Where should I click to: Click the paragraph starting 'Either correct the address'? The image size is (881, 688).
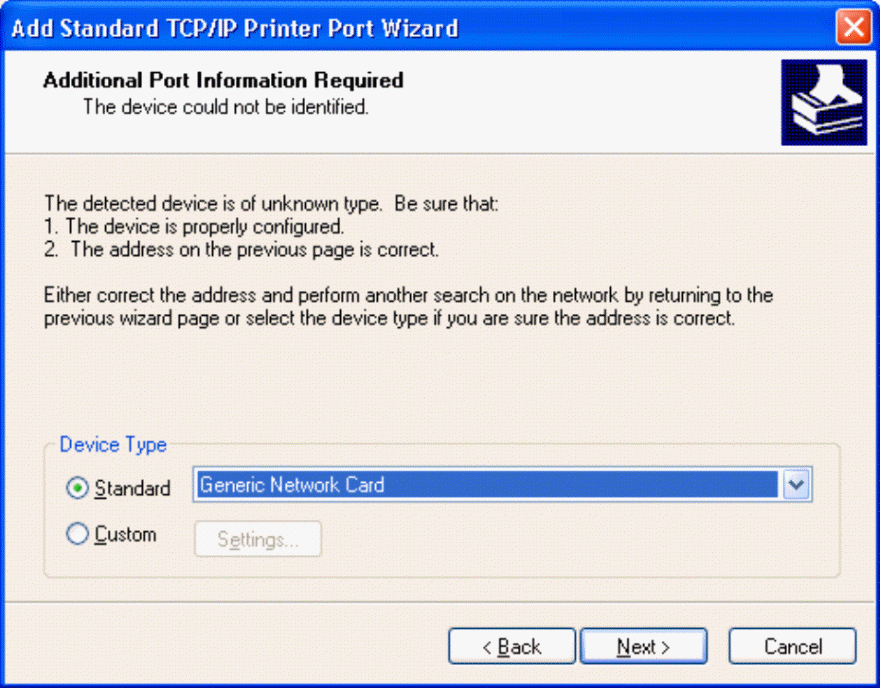408,307
